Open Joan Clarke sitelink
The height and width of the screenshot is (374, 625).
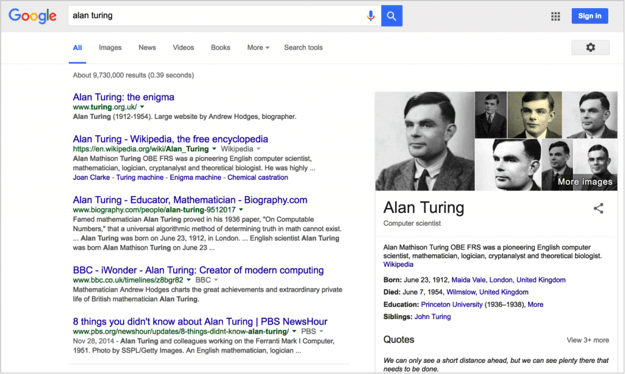91,177
